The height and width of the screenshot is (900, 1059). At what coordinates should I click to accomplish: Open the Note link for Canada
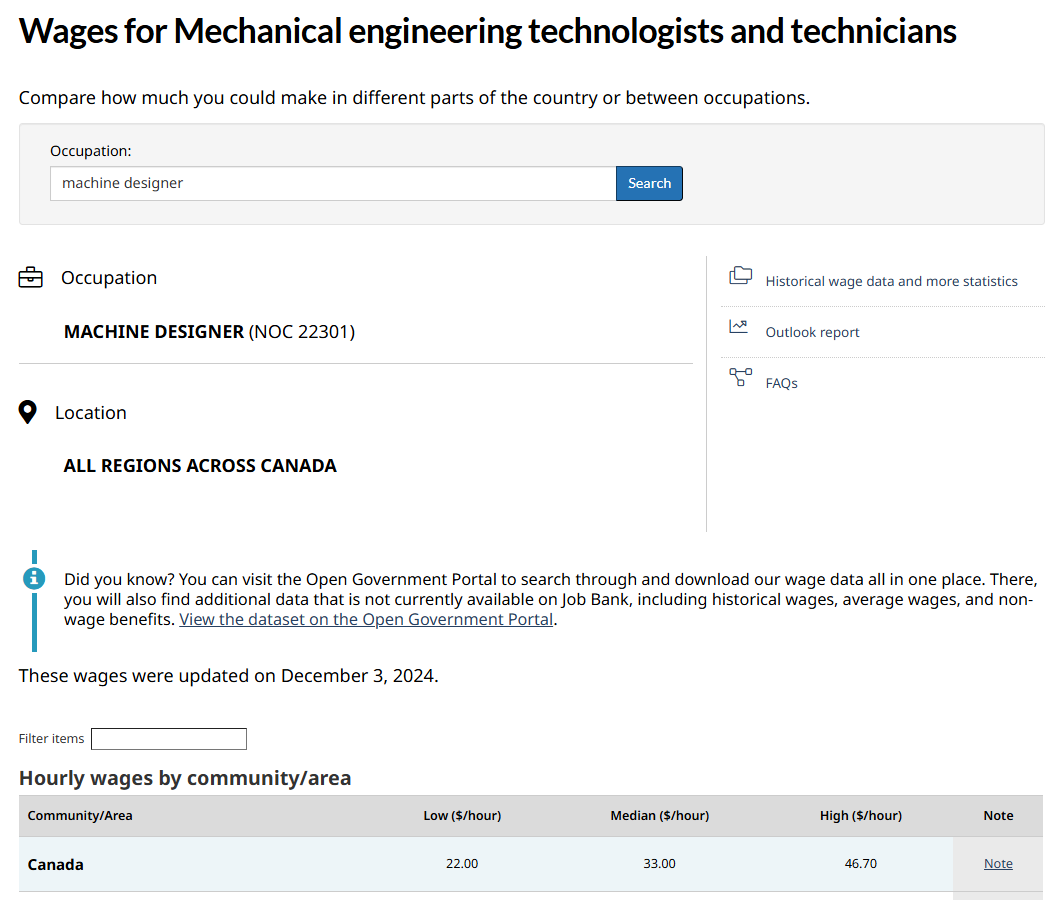pos(998,864)
